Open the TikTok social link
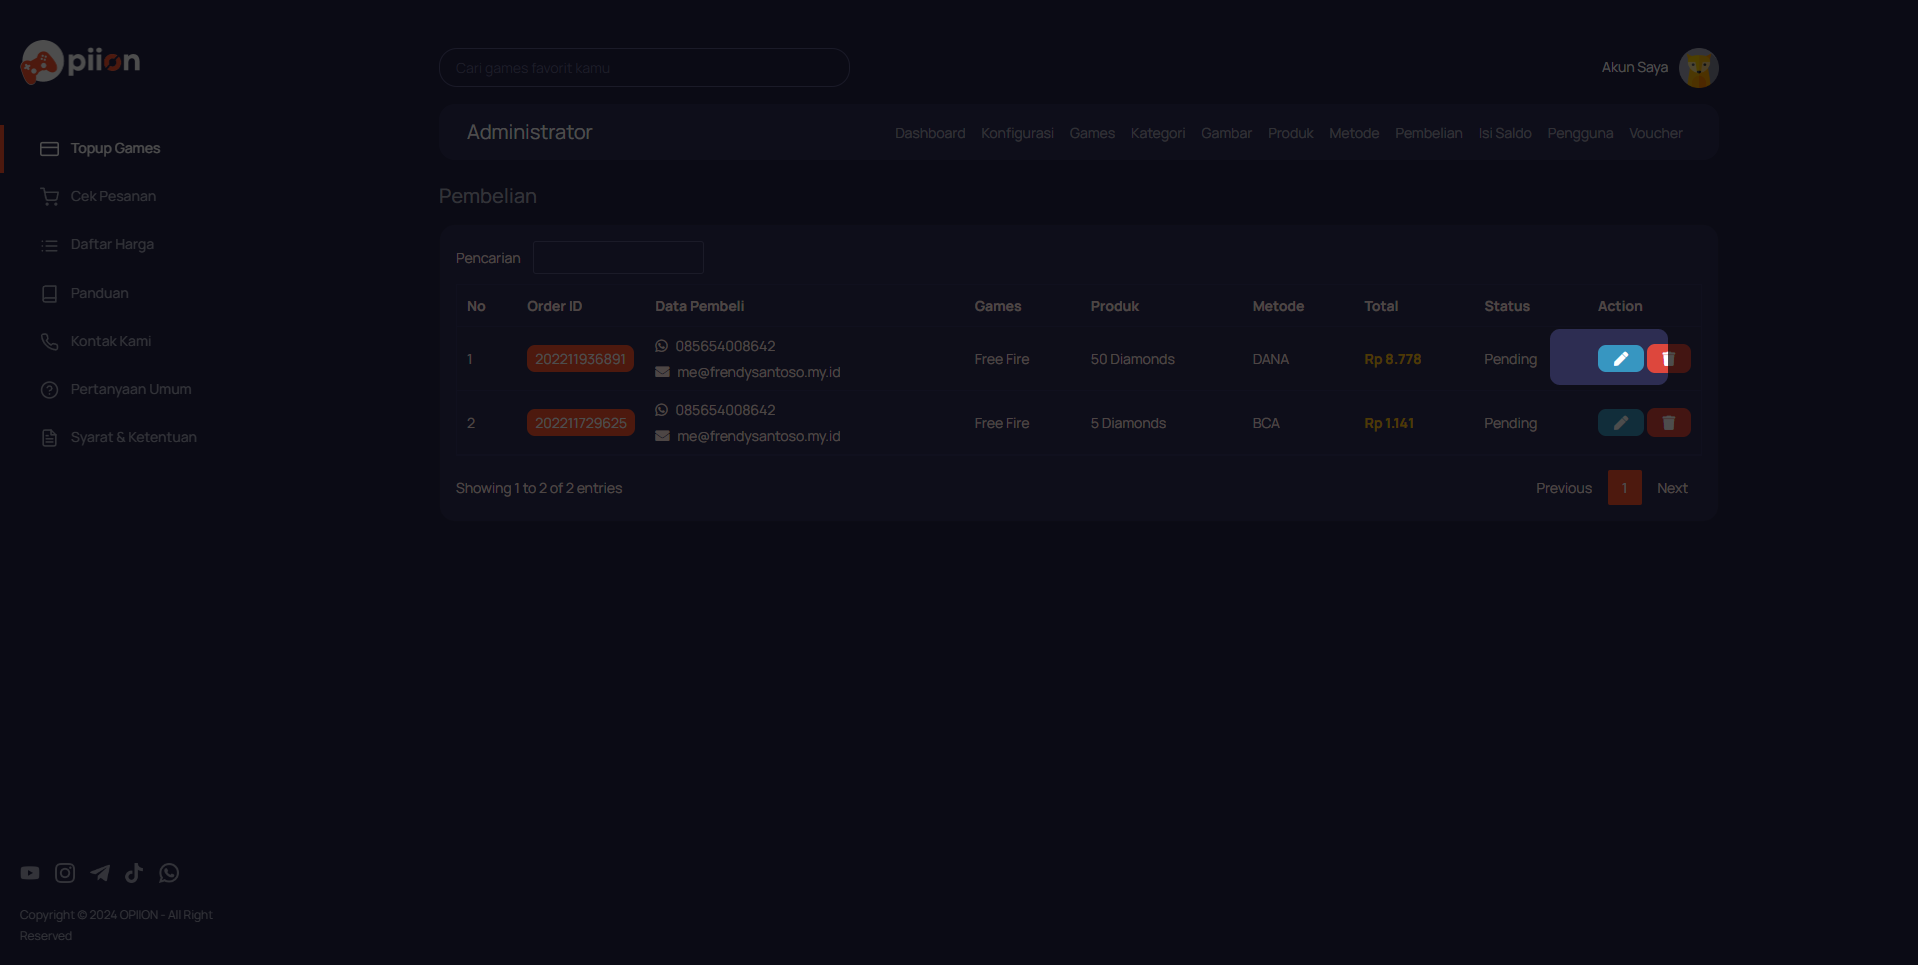Screen dimensions: 1918x965 click(x=134, y=873)
